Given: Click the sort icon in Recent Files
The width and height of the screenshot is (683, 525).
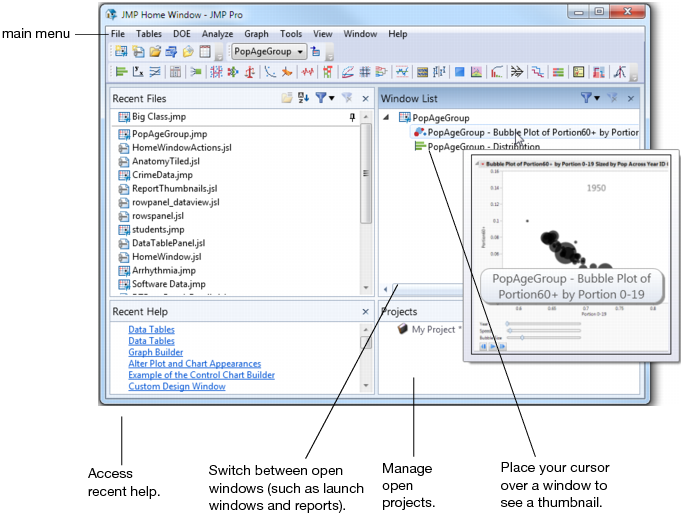Looking at the screenshot, I should pyautogui.click(x=303, y=98).
